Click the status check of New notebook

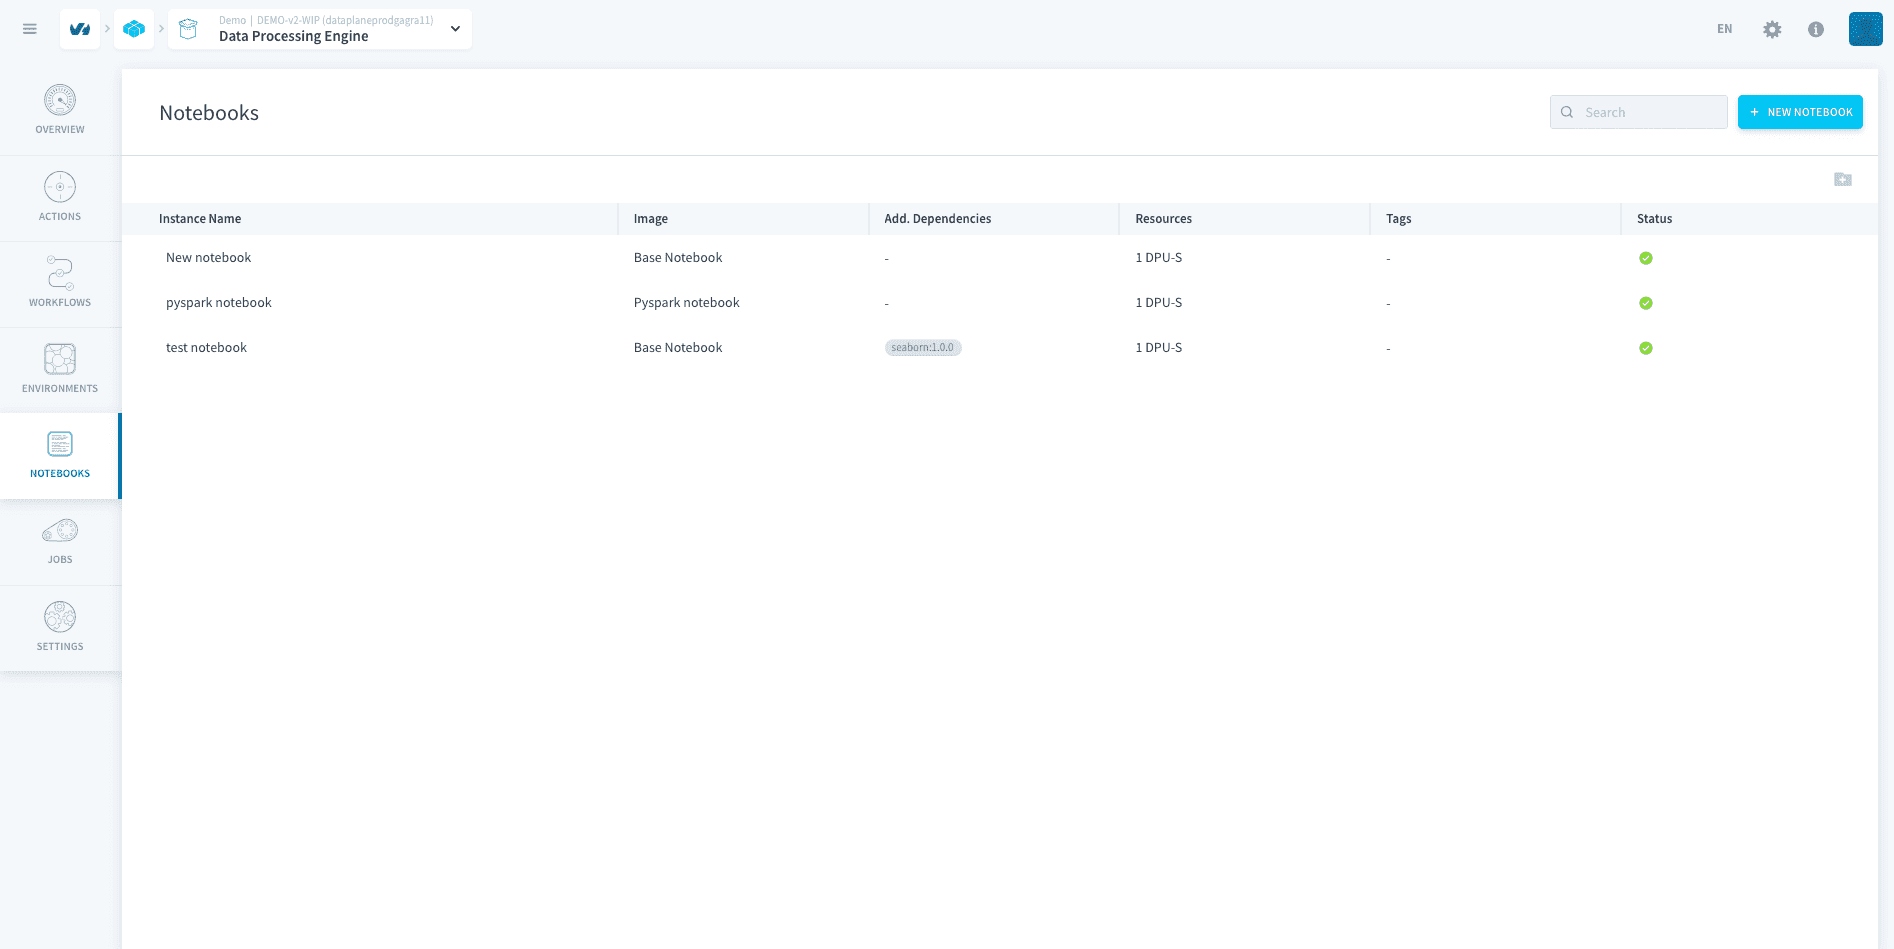1646,258
